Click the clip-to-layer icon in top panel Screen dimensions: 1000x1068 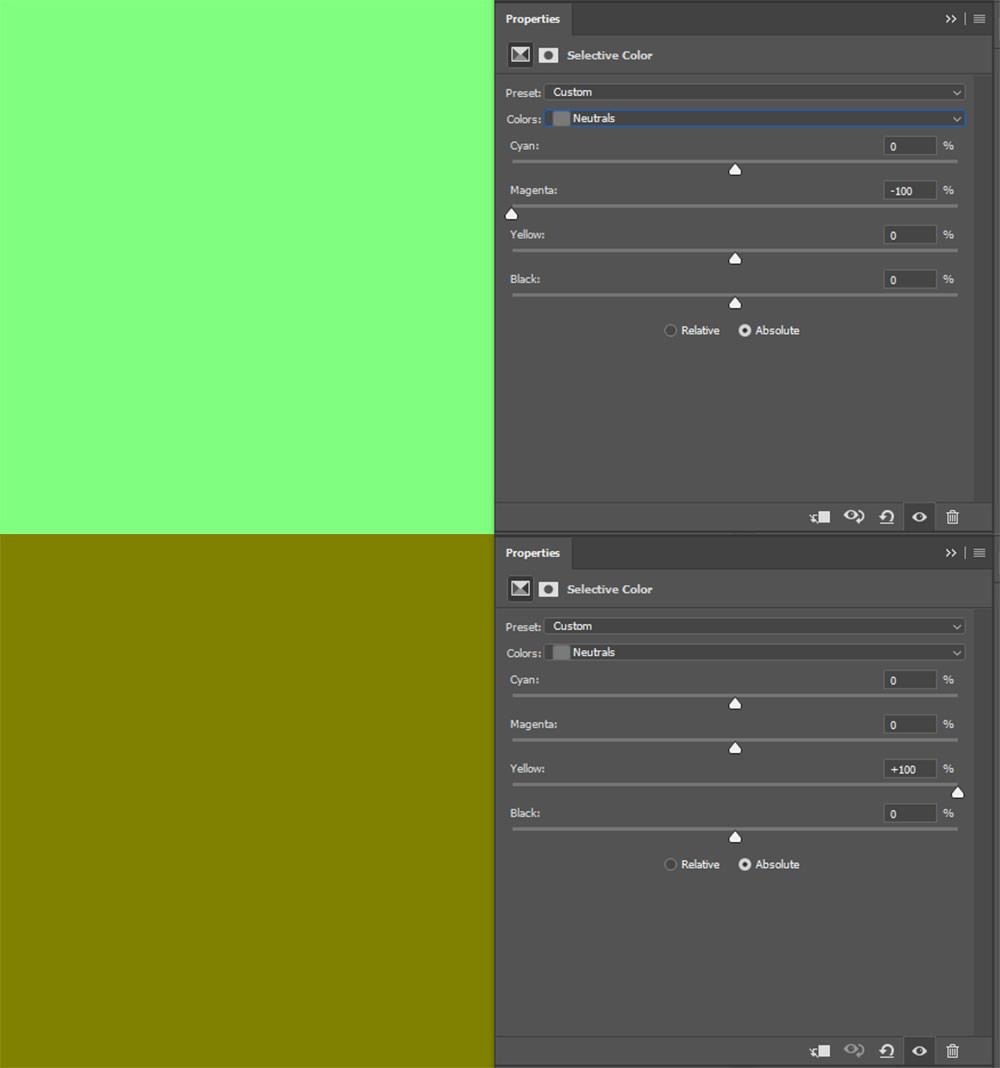tap(819, 517)
